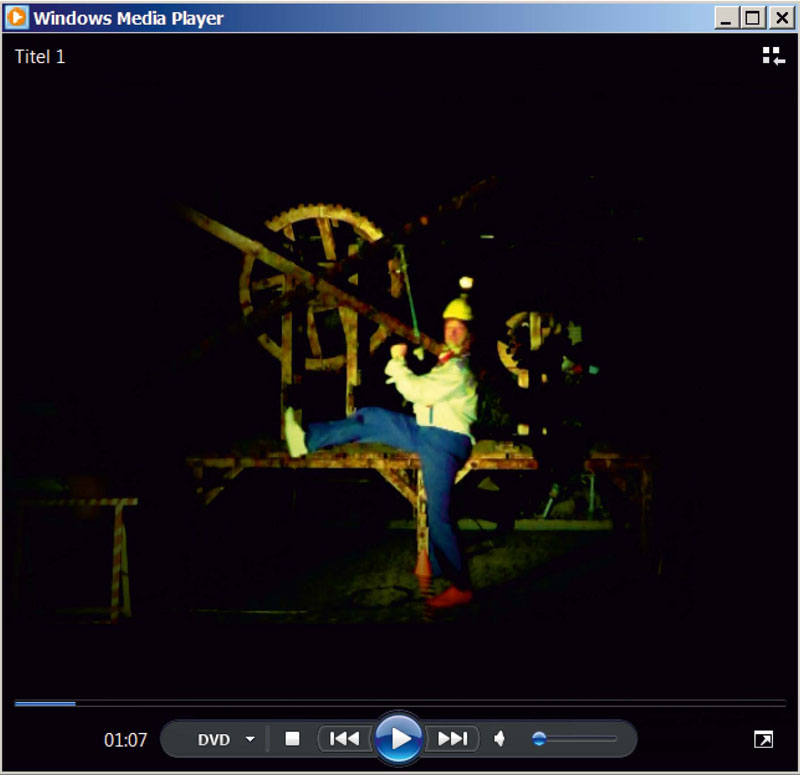800x775 pixels.
Task: Maximize the Windows Media Player window
Action: click(752, 18)
